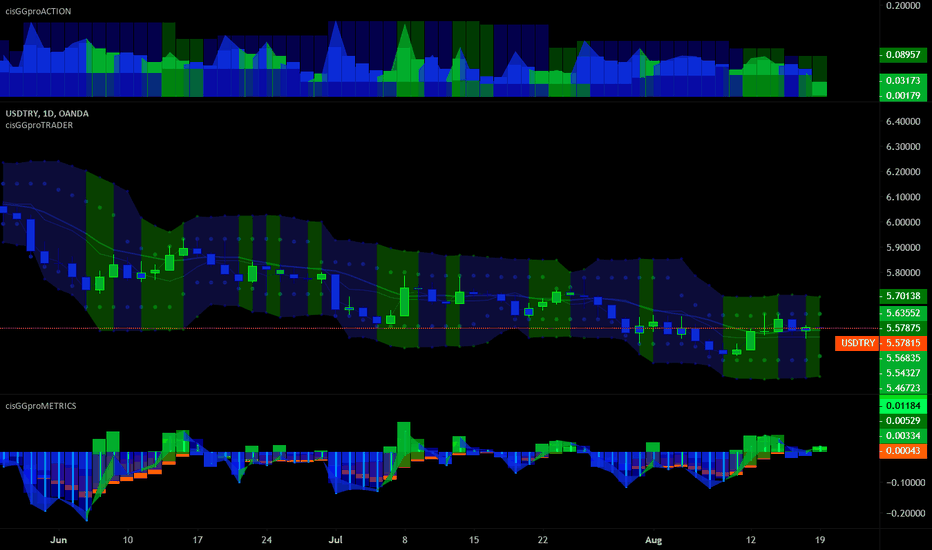
Task: Click the 5.80000 price axis tick
Action: pyautogui.click(x=903, y=273)
